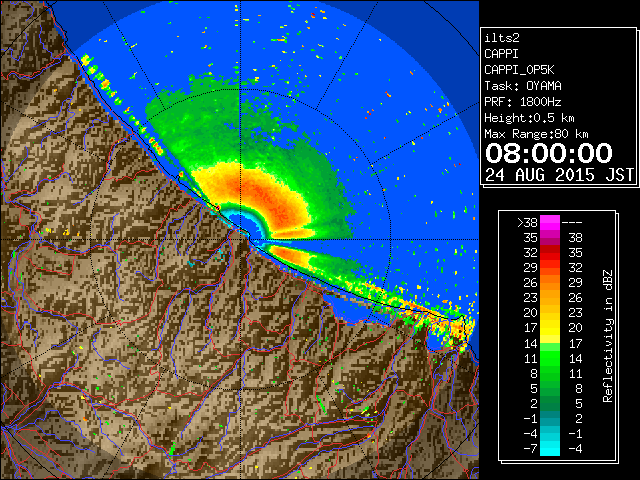Click the cyan -7 dBZ legend swatch

tap(550, 448)
